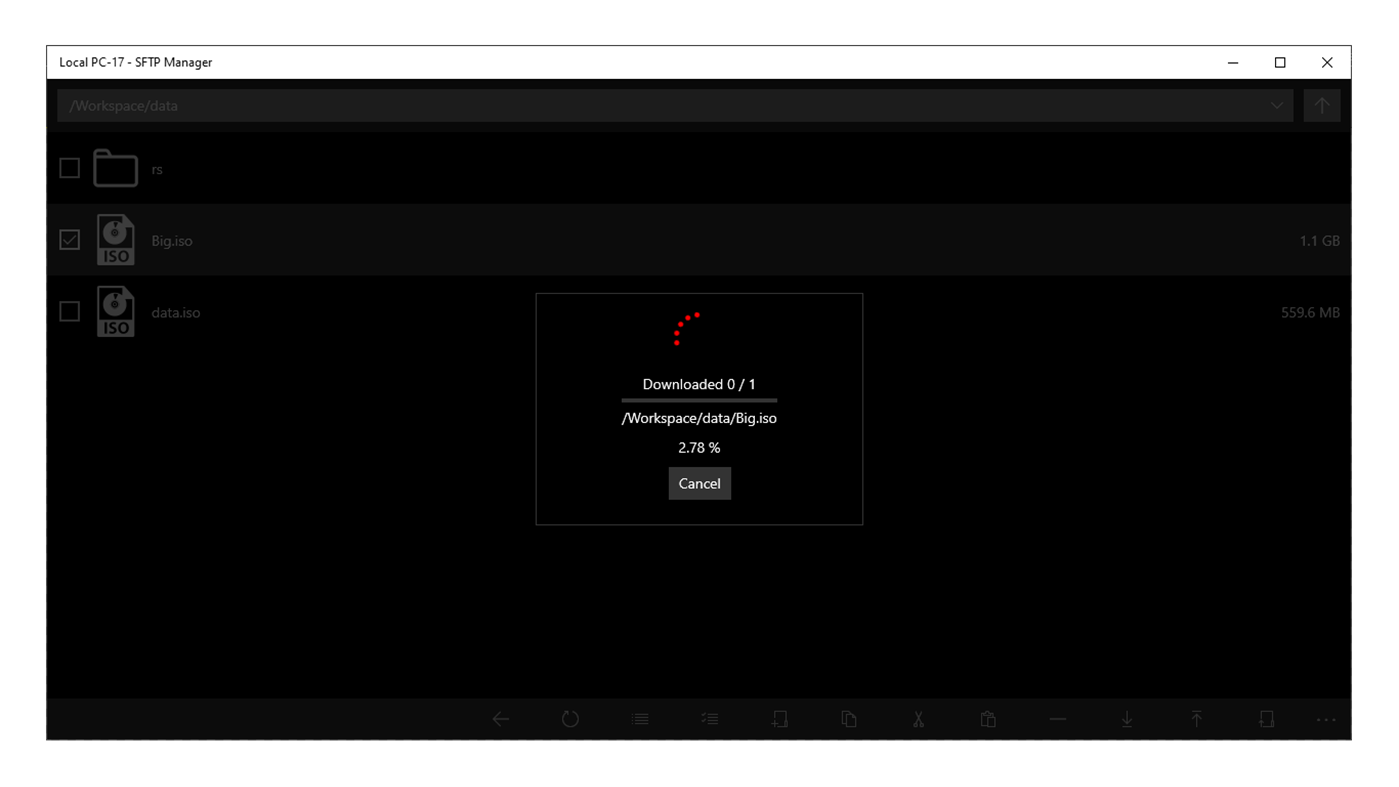Cancel the Big.iso download
Viewport: 1399px width, 787px height.
pyautogui.click(x=699, y=483)
